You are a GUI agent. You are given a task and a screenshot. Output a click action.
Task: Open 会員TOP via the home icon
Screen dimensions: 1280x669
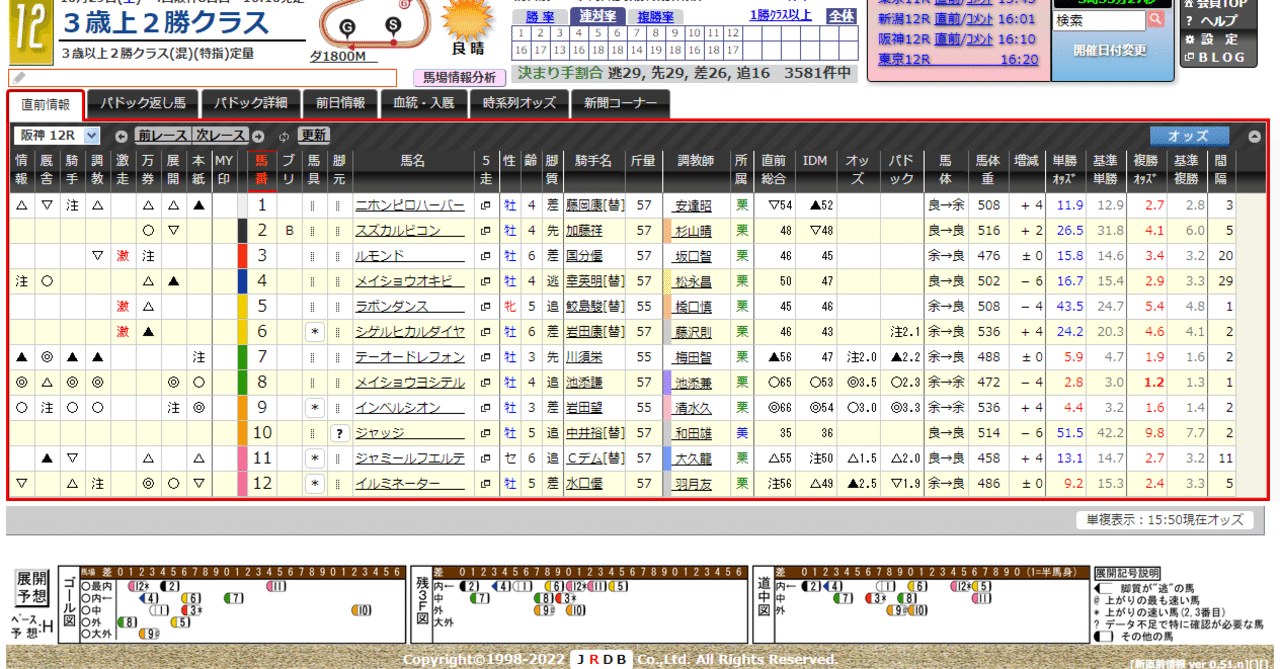pyautogui.click(x=1190, y=3)
